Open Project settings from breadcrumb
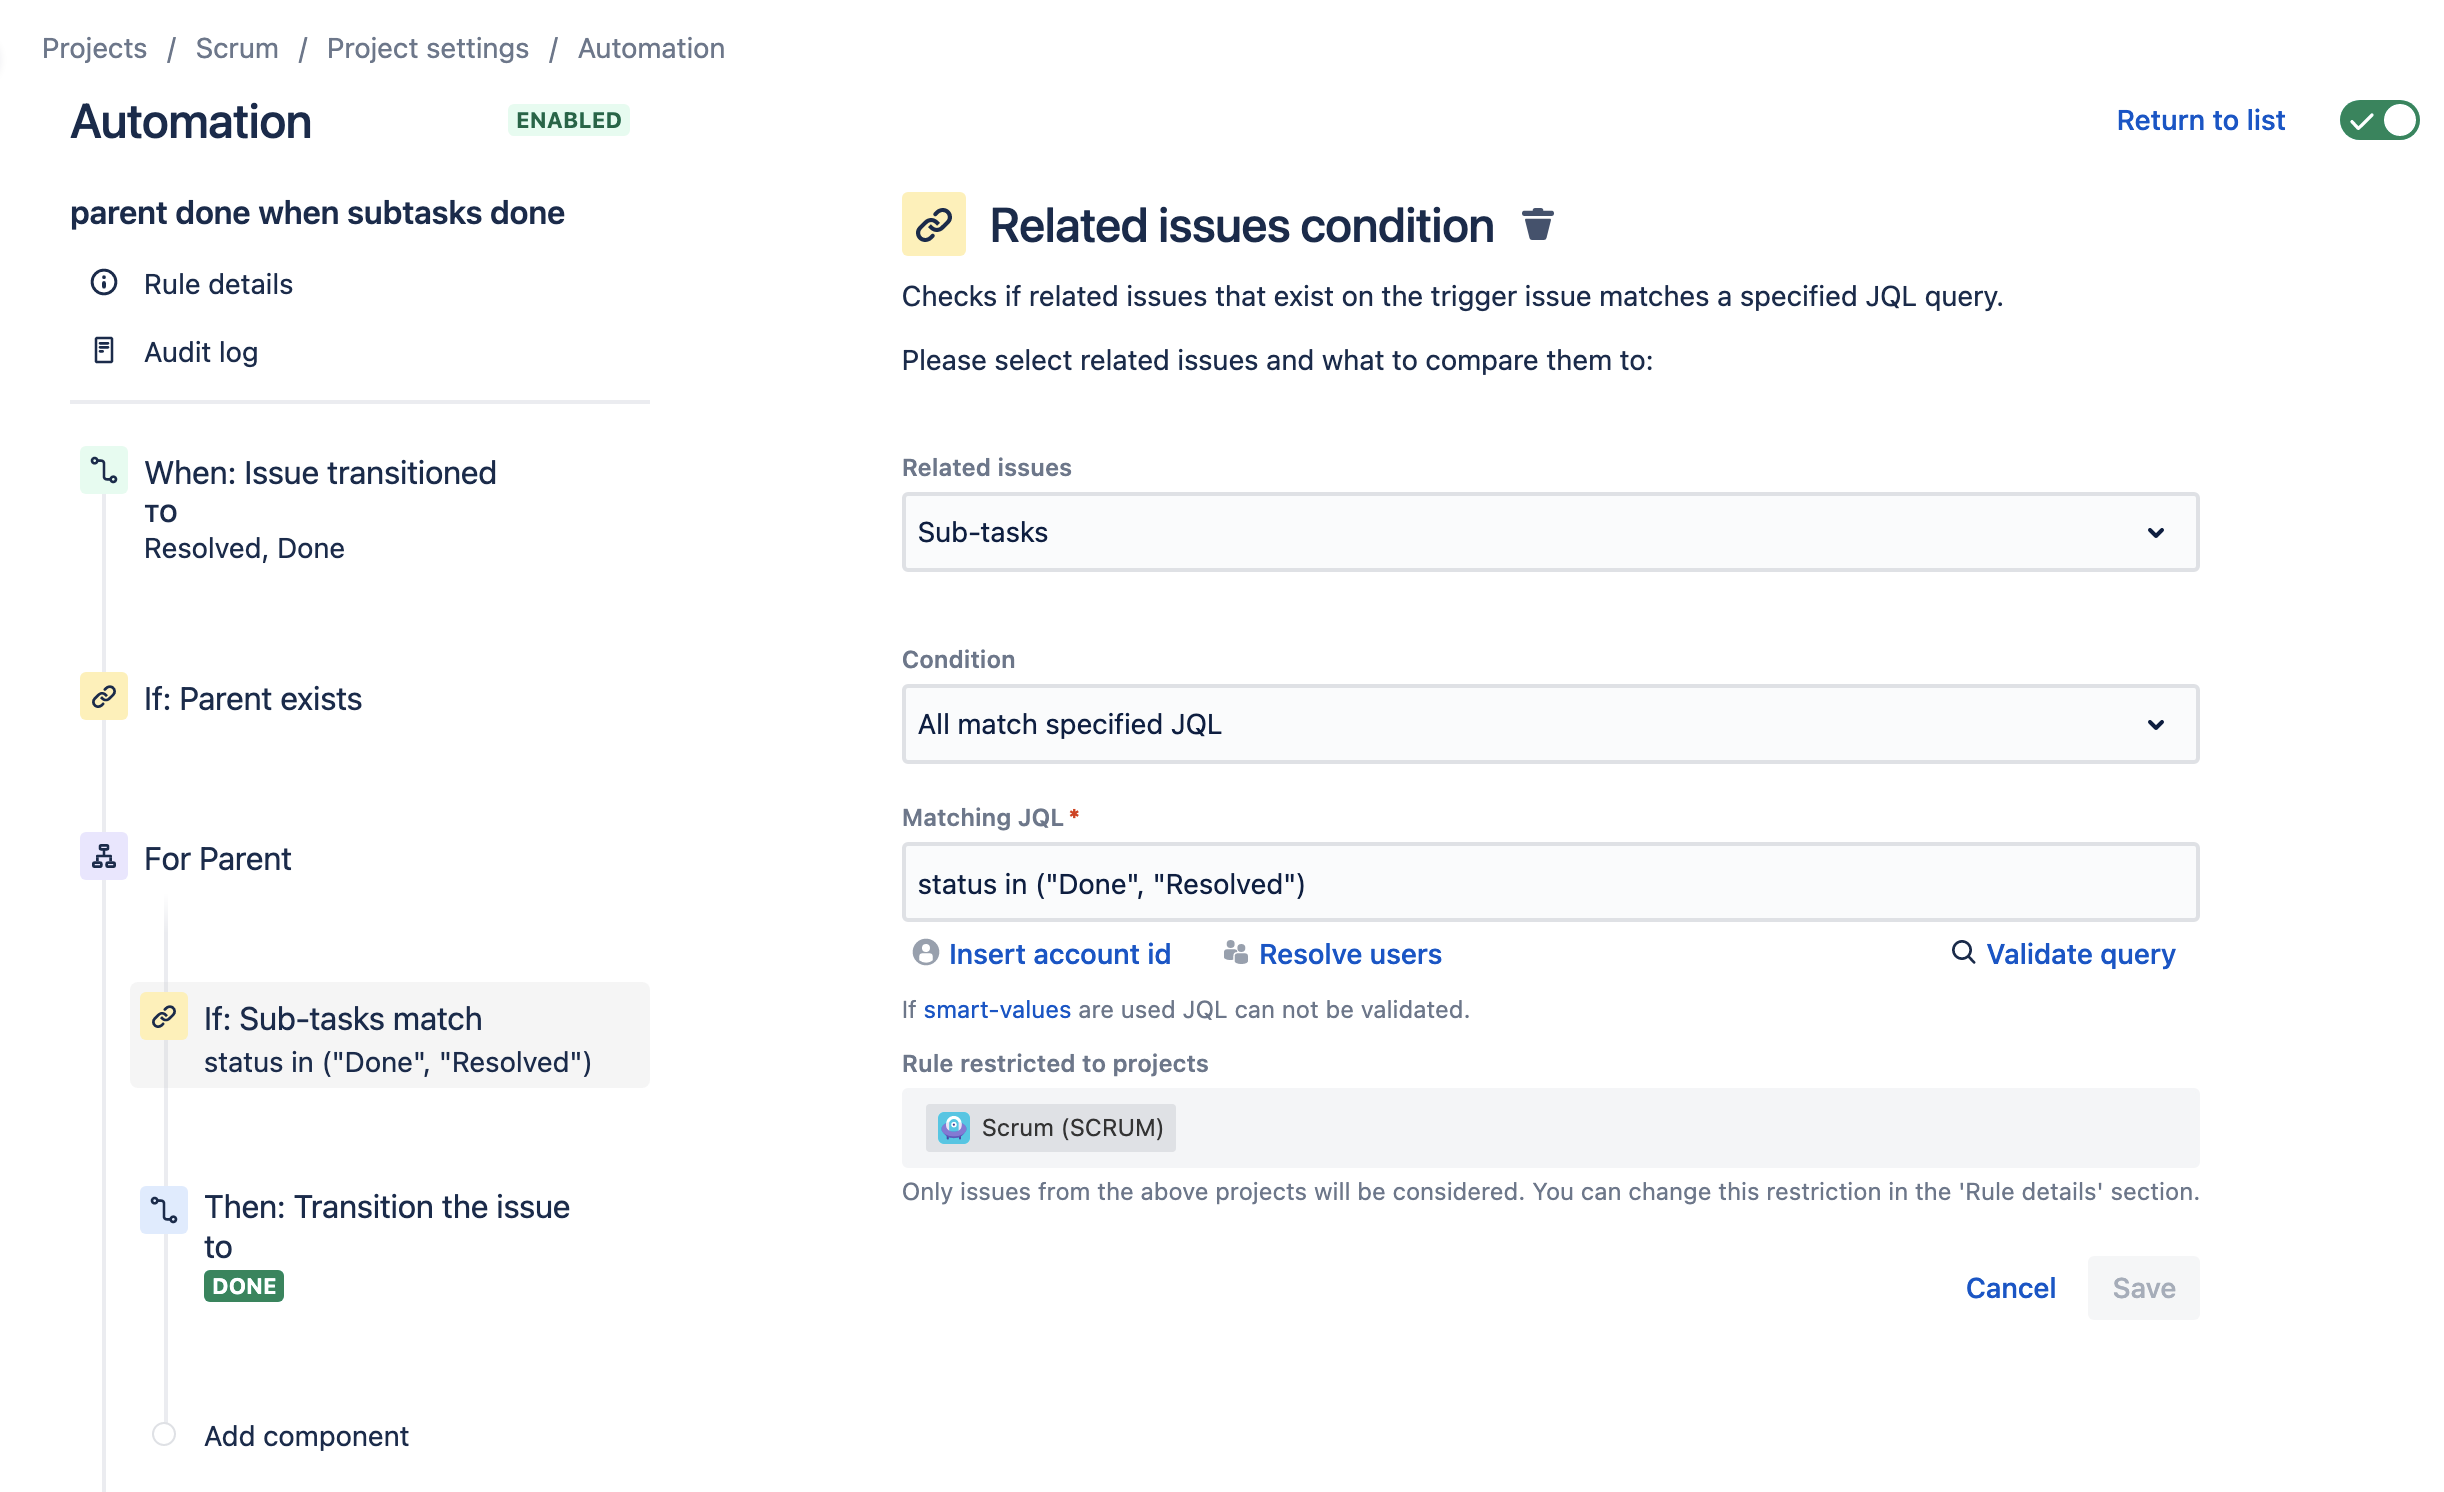This screenshot has width=2444, height=1492. tap(429, 47)
